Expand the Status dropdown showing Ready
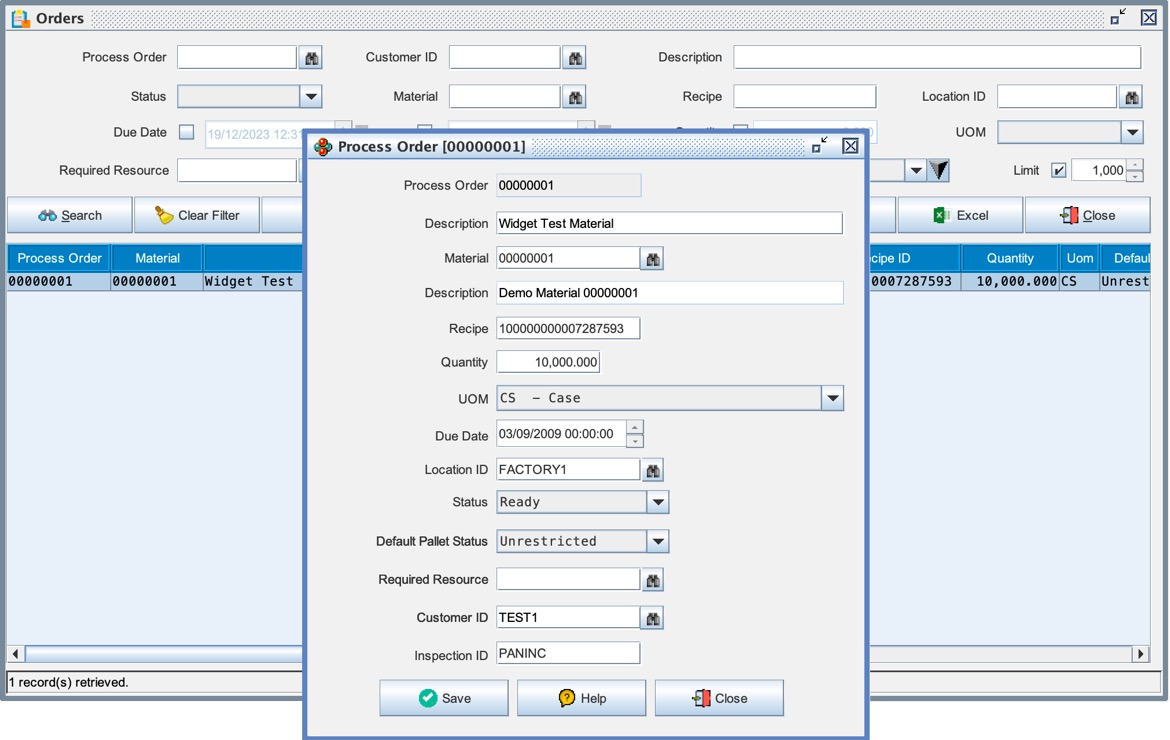 click(x=657, y=502)
